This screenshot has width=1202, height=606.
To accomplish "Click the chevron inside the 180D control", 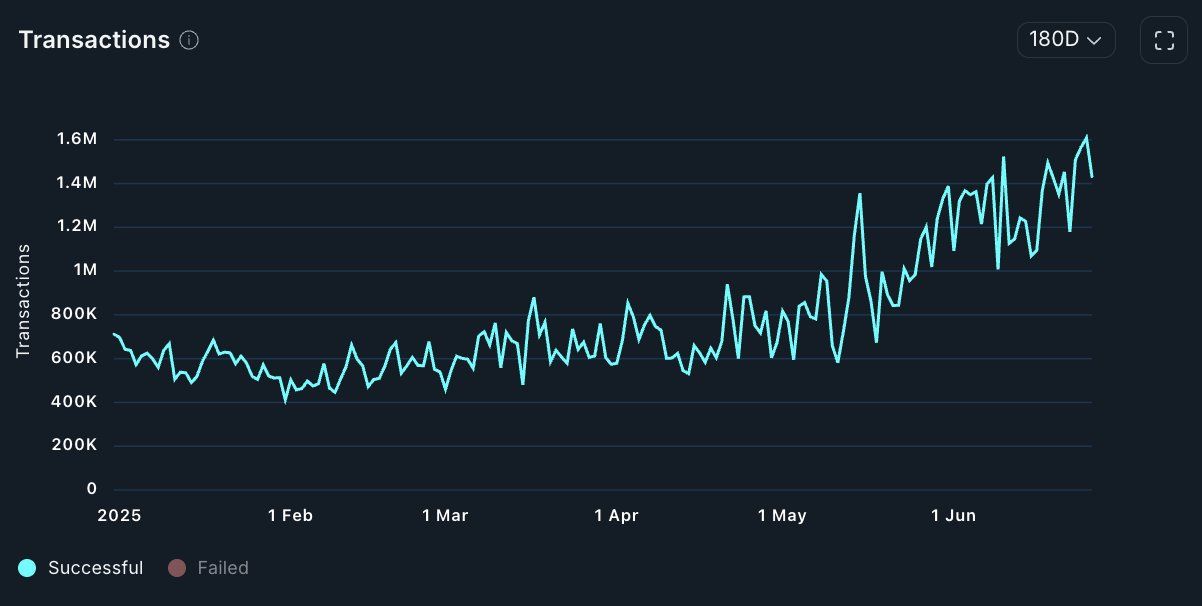I will pyautogui.click(x=1094, y=40).
